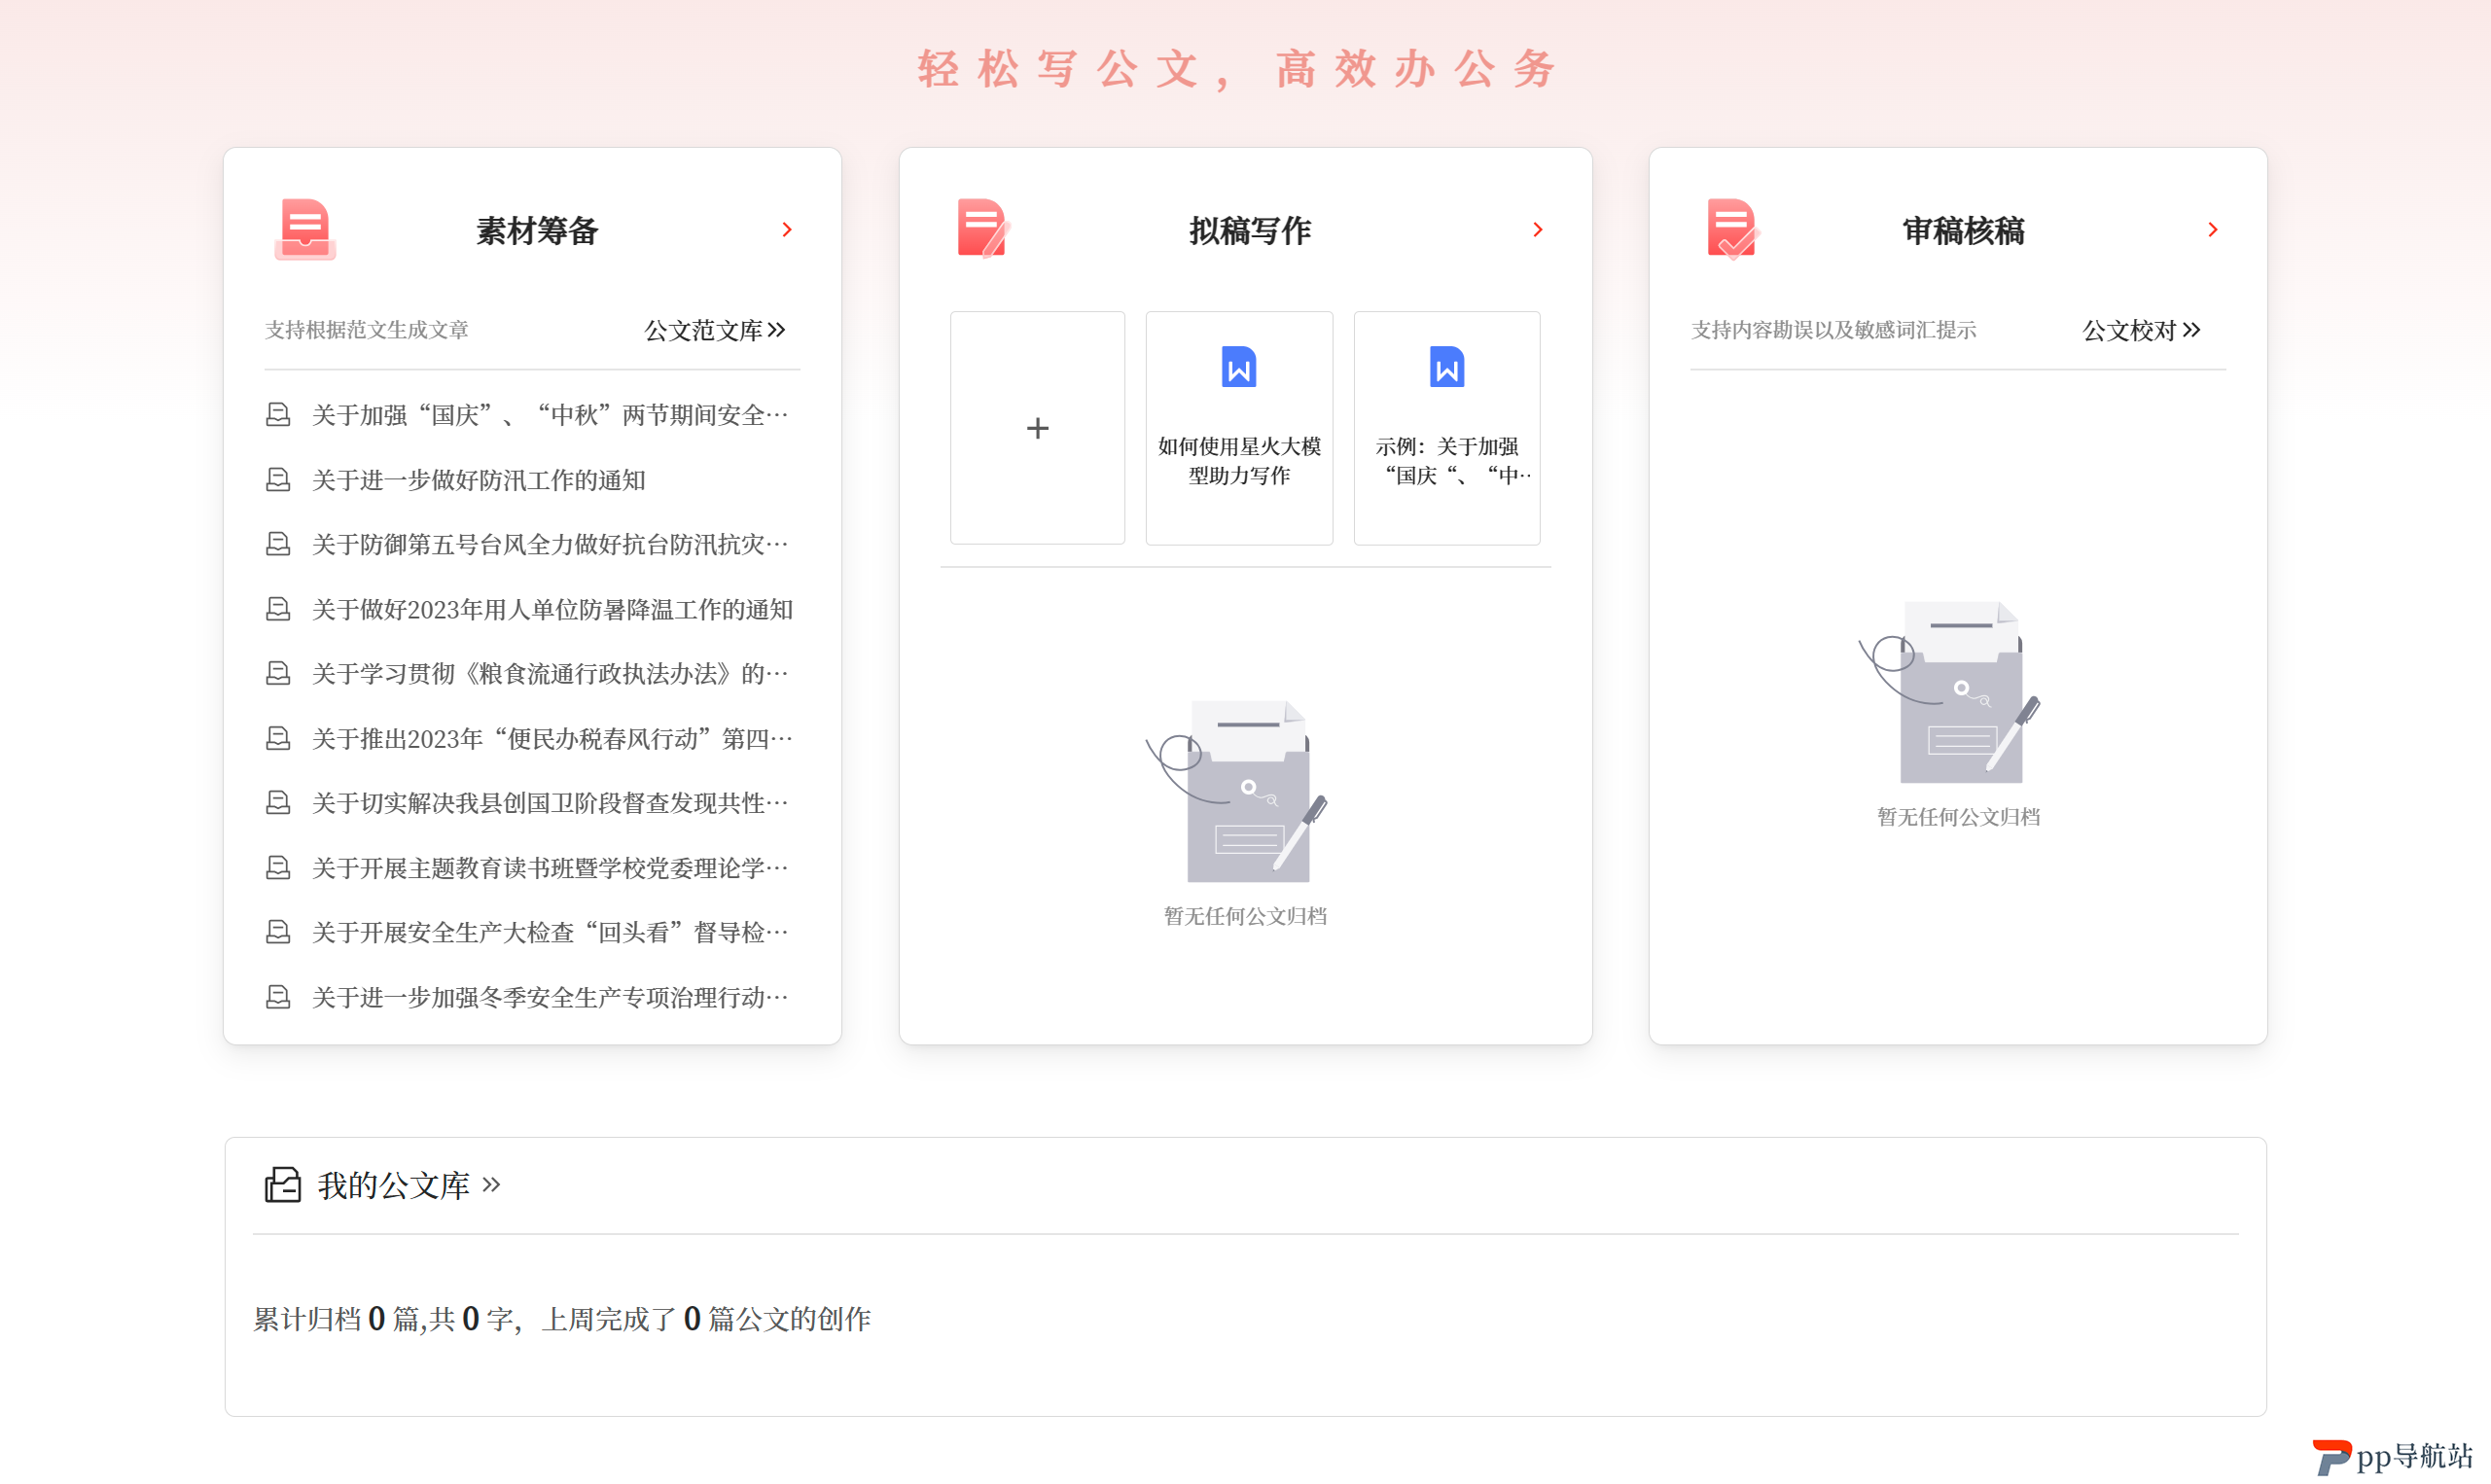Open 关于做好2023年用人单位防暑降温工作的通知
Screen dimensions: 2491x1484
pyautogui.click(x=552, y=609)
